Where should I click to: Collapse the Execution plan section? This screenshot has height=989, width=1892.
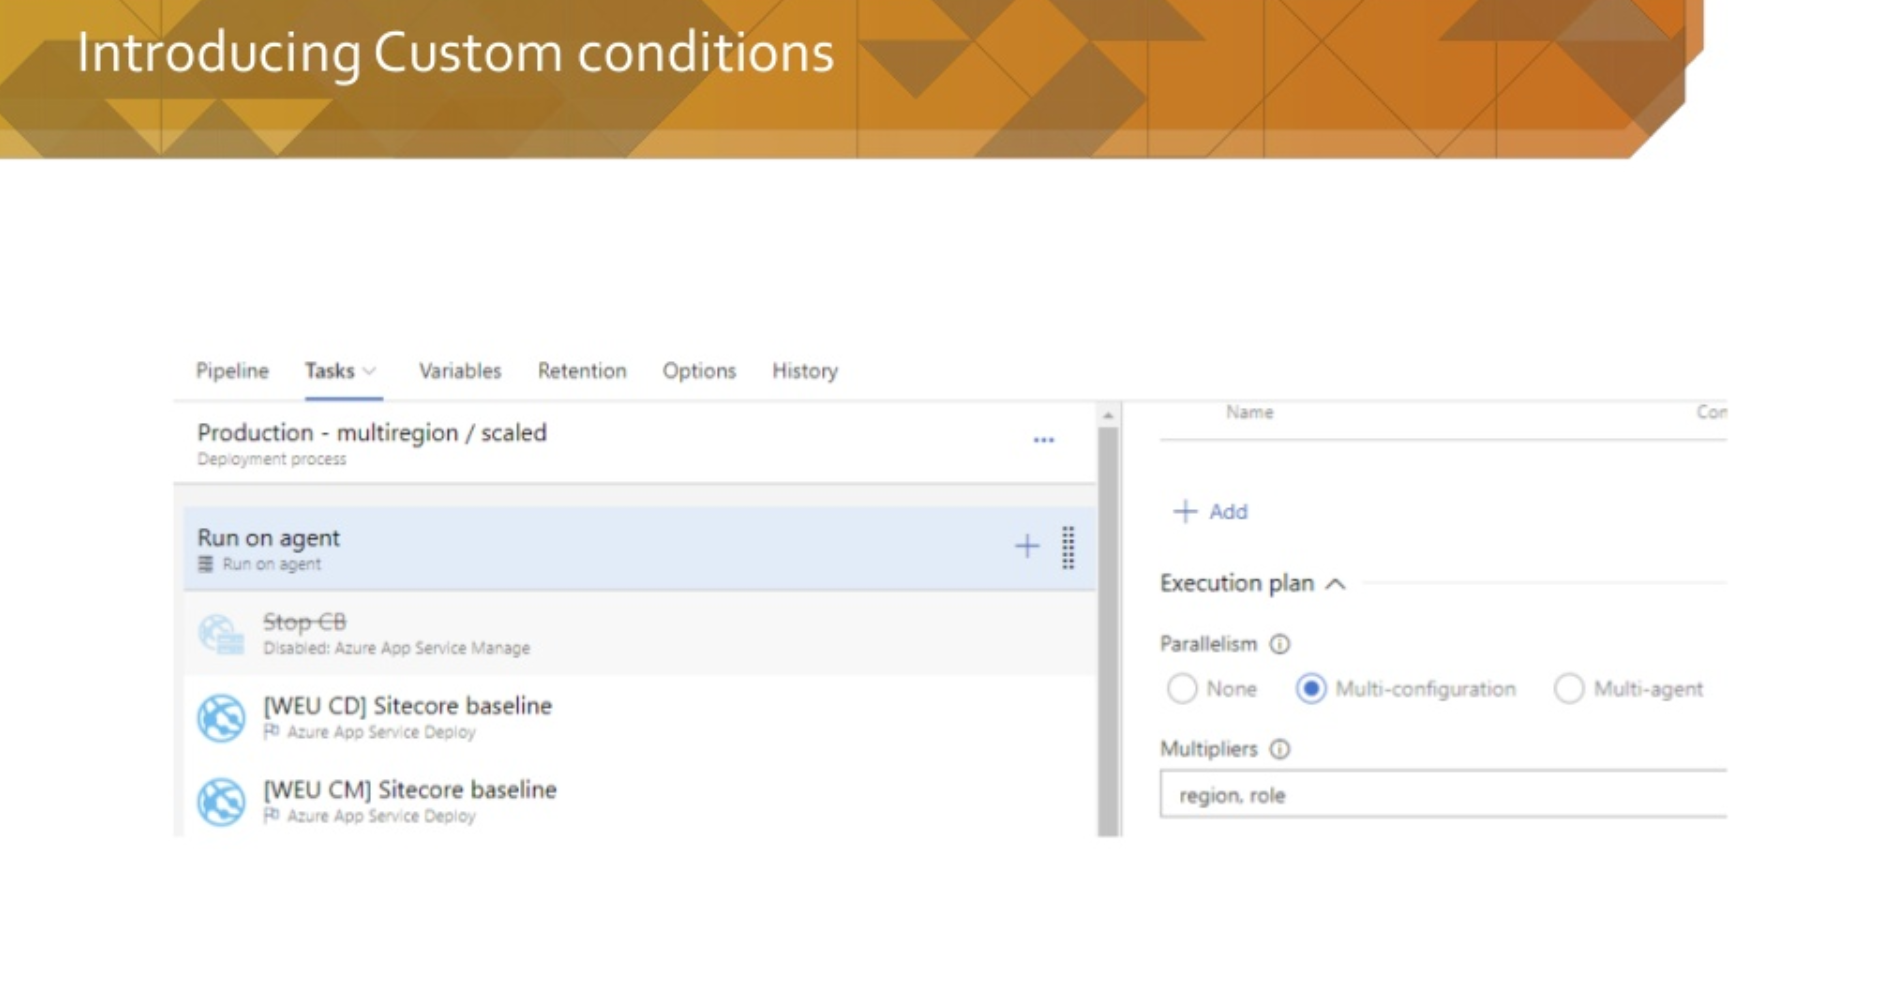(1333, 584)
